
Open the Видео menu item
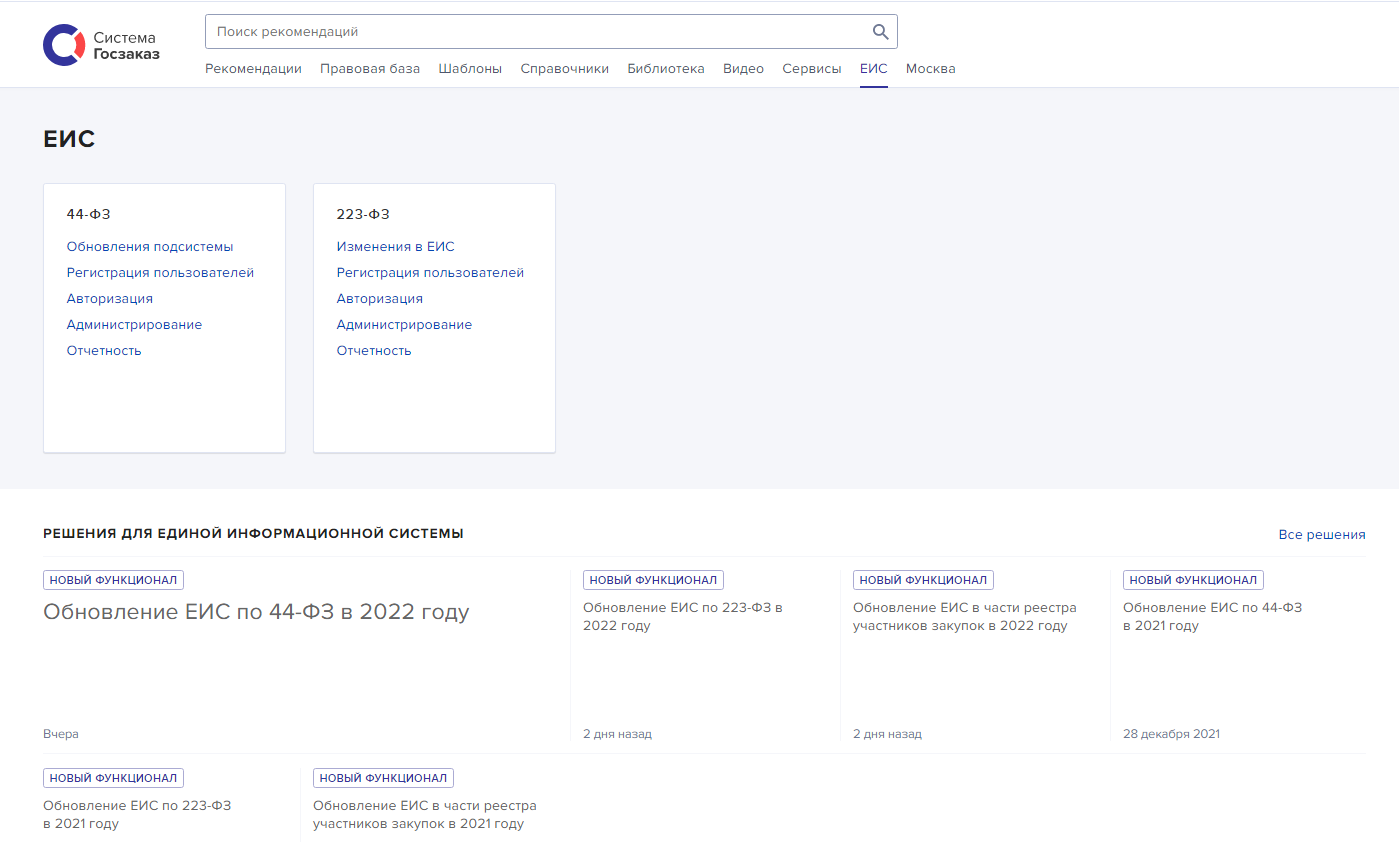743,69
